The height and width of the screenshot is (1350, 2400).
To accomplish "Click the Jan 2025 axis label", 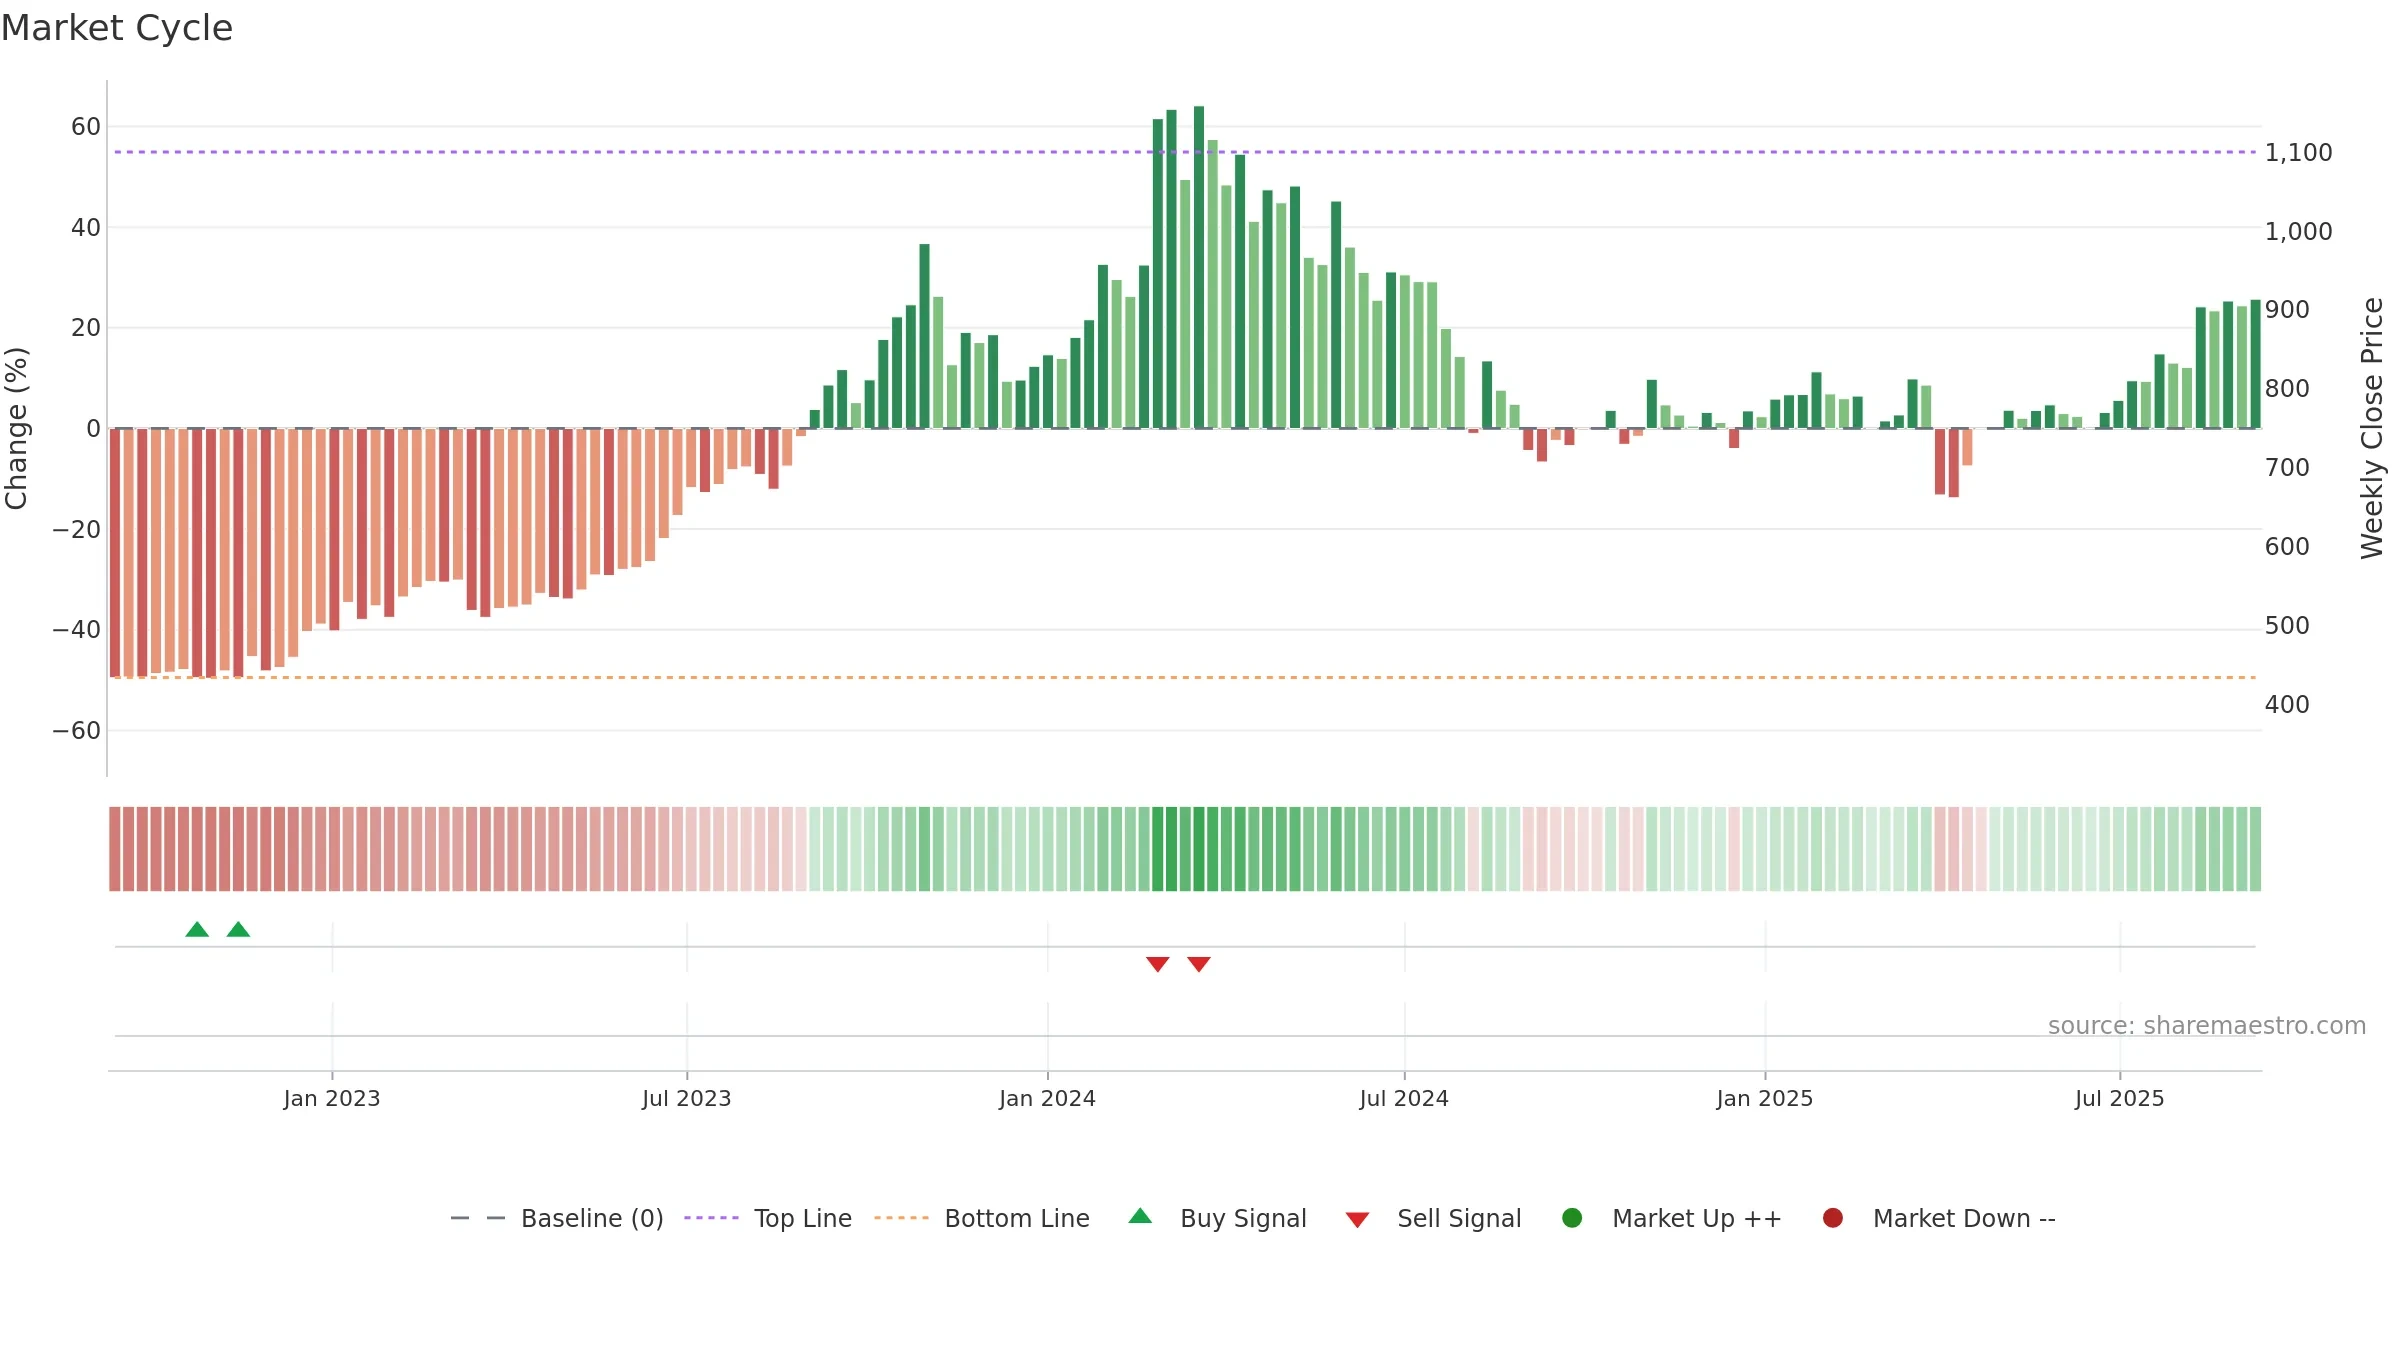I will [x=1765, y=1098].
